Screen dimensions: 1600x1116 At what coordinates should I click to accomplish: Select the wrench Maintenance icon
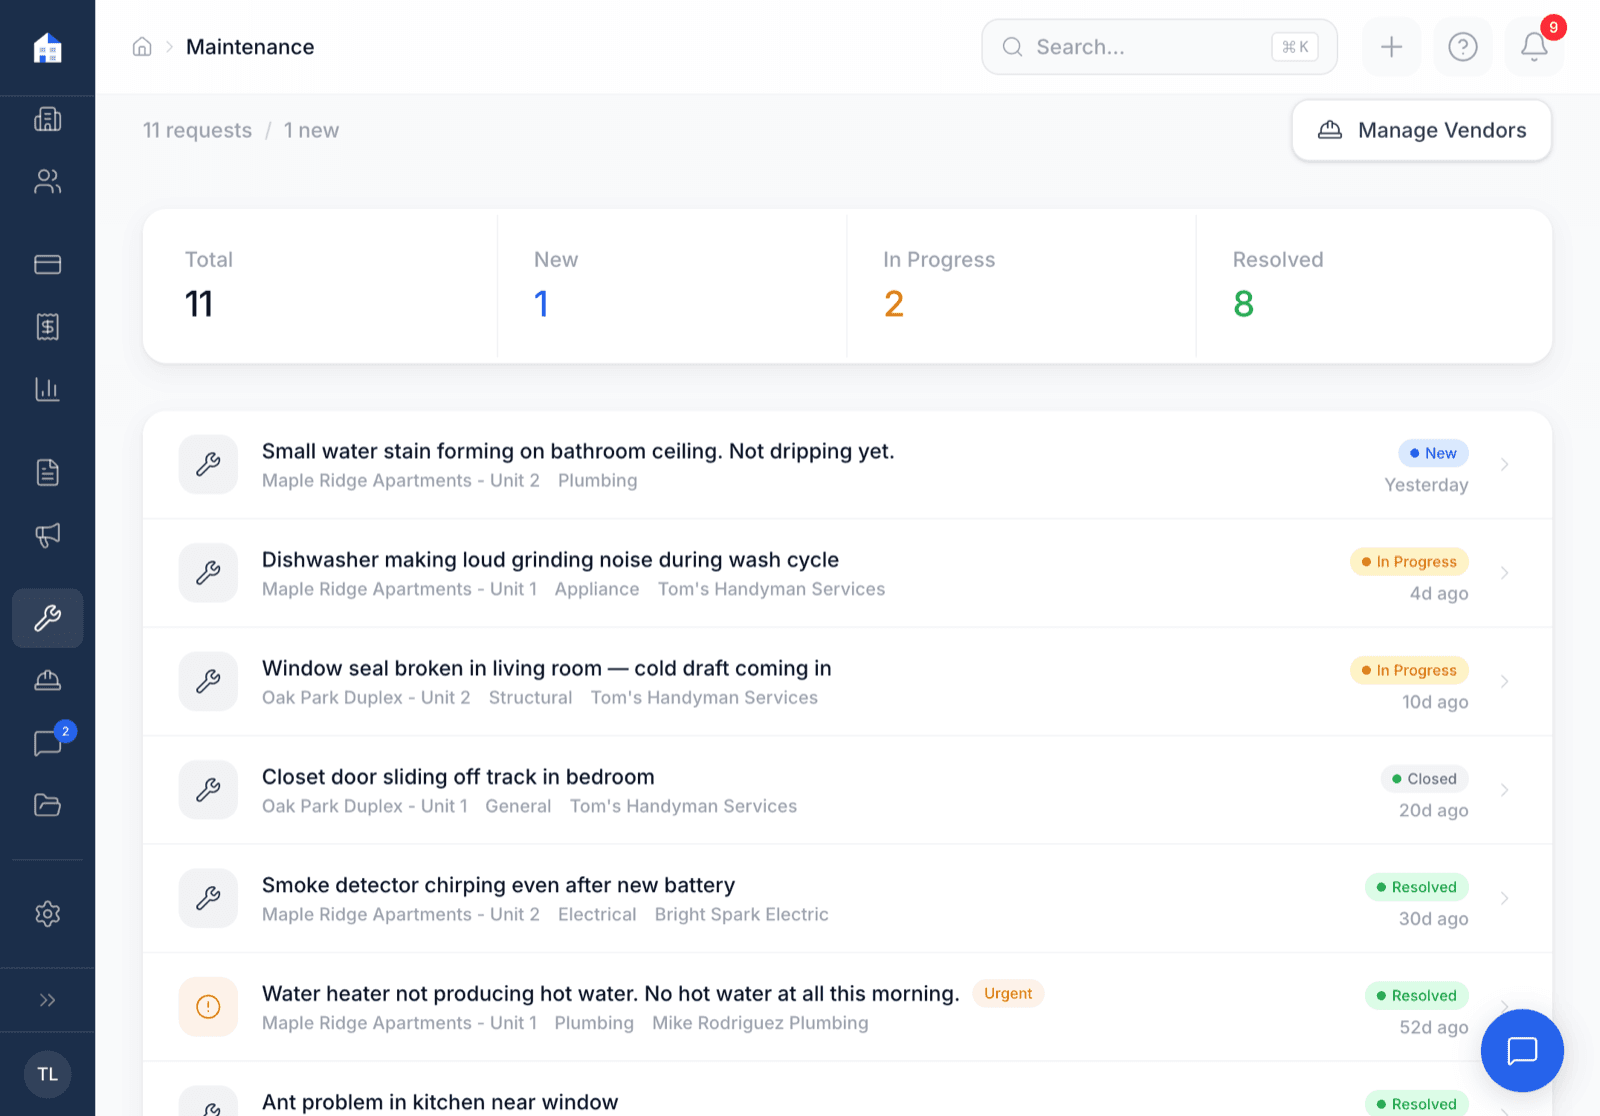point(47,618)
